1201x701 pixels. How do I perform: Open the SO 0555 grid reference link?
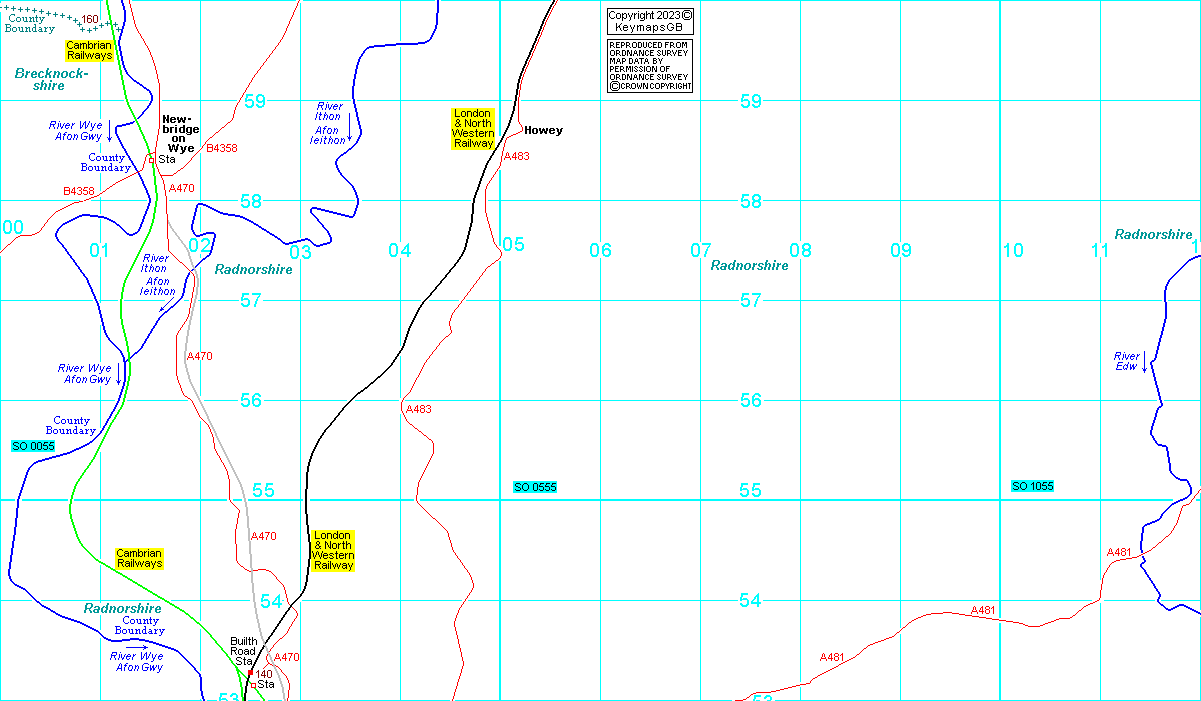tap(535, 487)
